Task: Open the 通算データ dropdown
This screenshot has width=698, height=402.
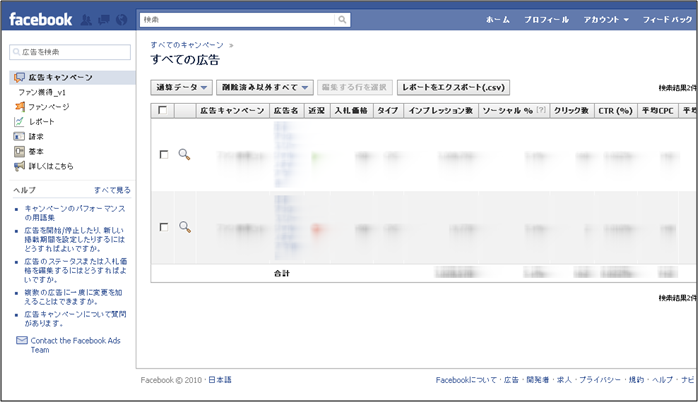Action: 182,87
